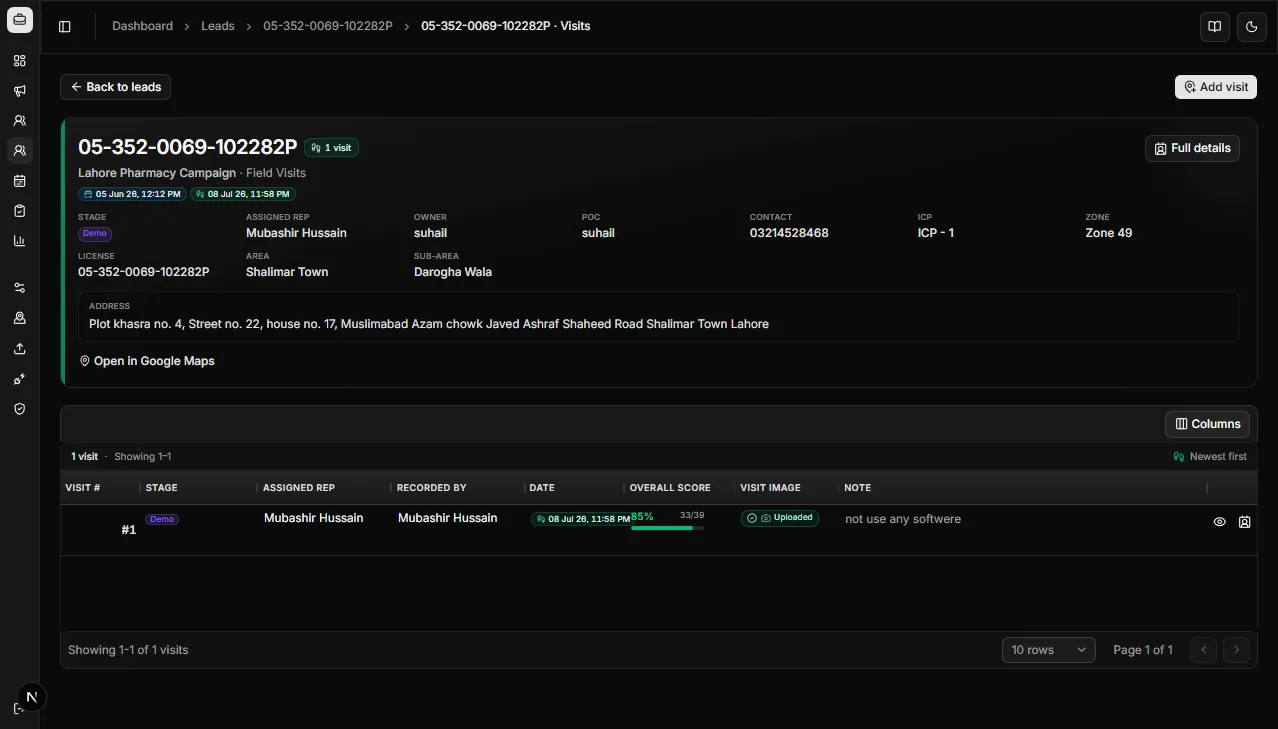Go to previous page arrow

(1204, 650)
